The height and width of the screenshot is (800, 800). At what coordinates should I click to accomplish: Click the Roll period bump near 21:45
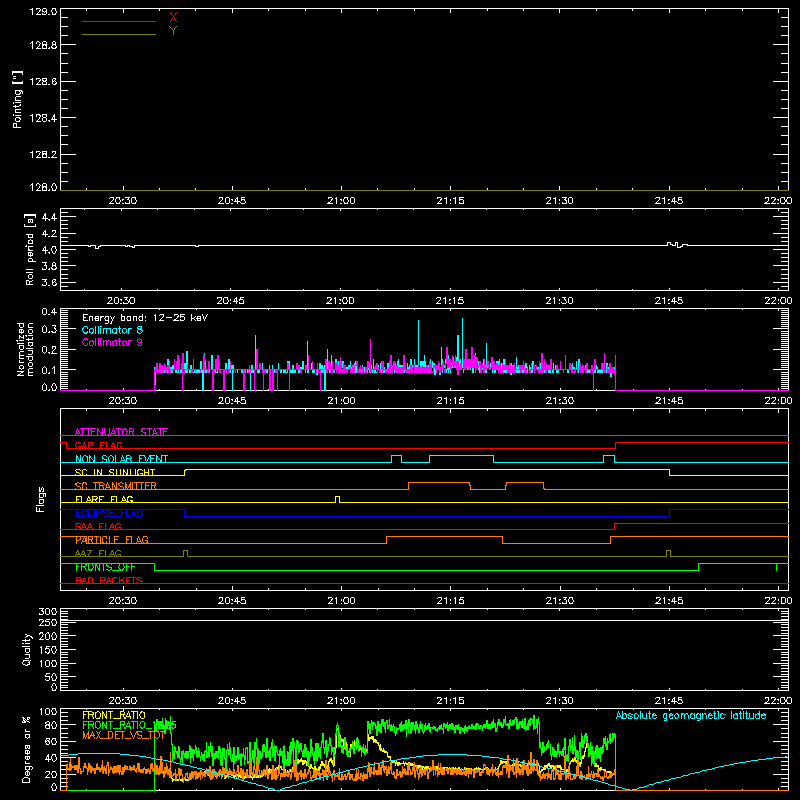point(677,245)
